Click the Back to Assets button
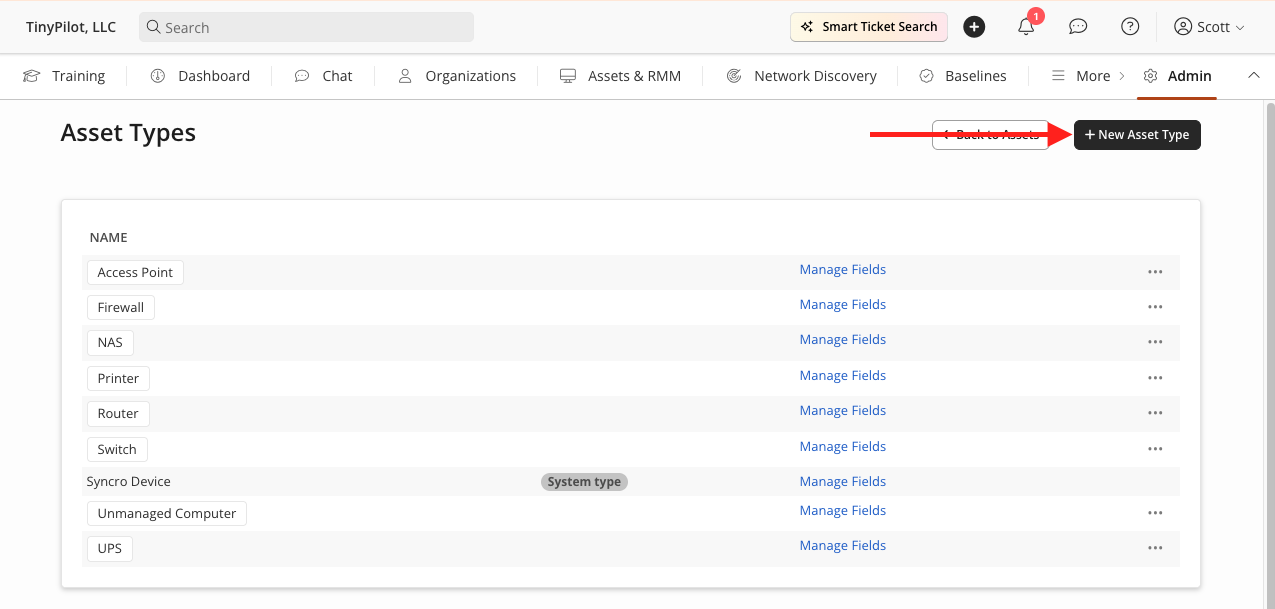 990,134
